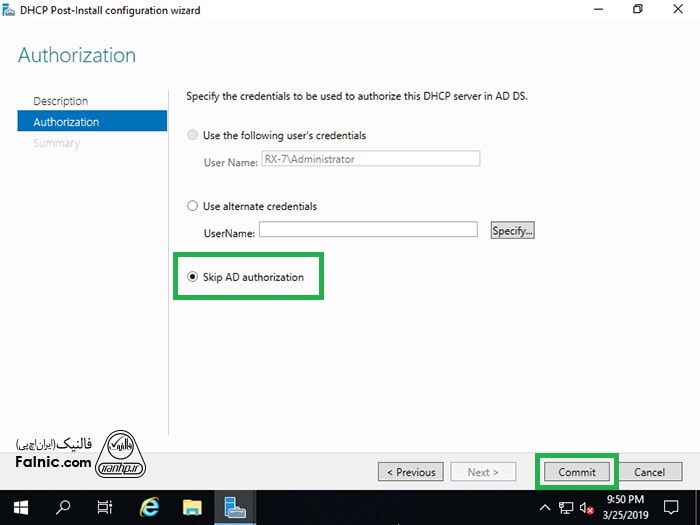The width and height of the screenshot is (700, 525).
Task: Click the network status tray icon
Action: (566, 508)
